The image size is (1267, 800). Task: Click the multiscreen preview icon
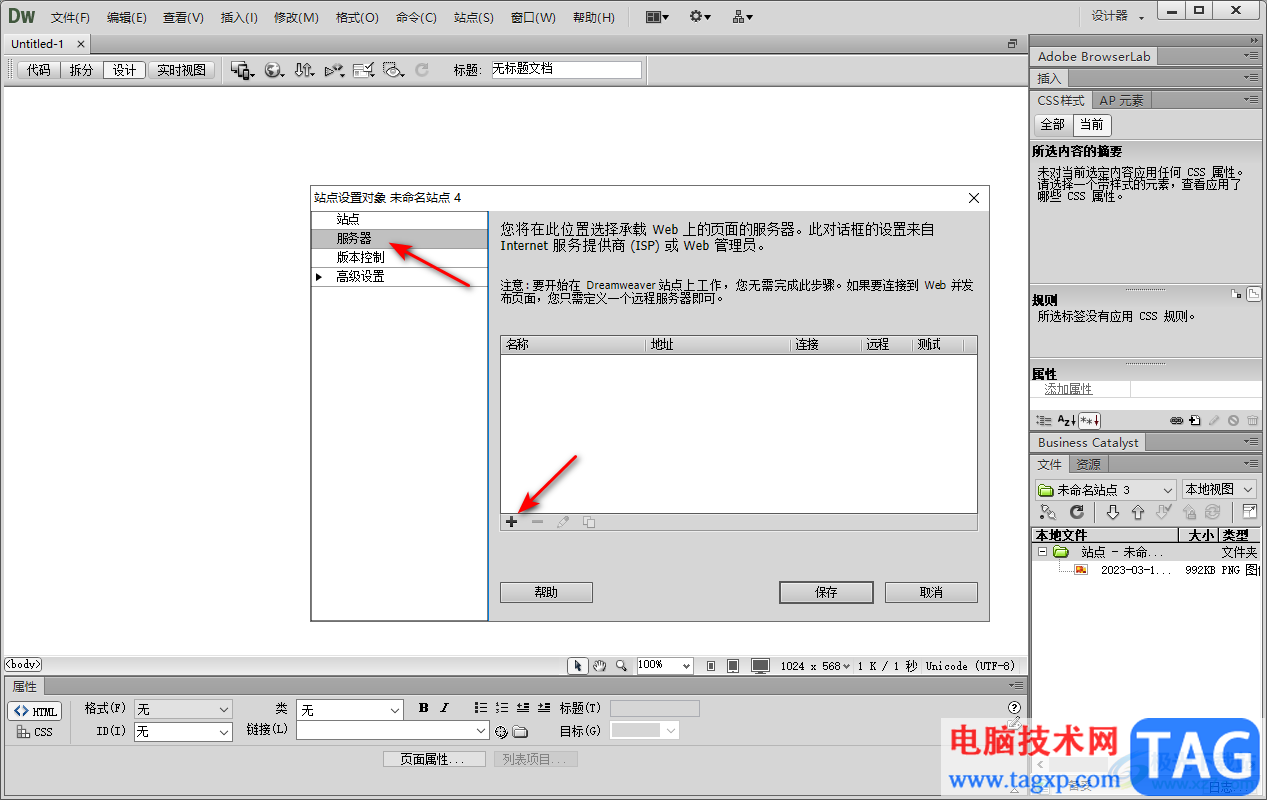click(x=243, y=70)
